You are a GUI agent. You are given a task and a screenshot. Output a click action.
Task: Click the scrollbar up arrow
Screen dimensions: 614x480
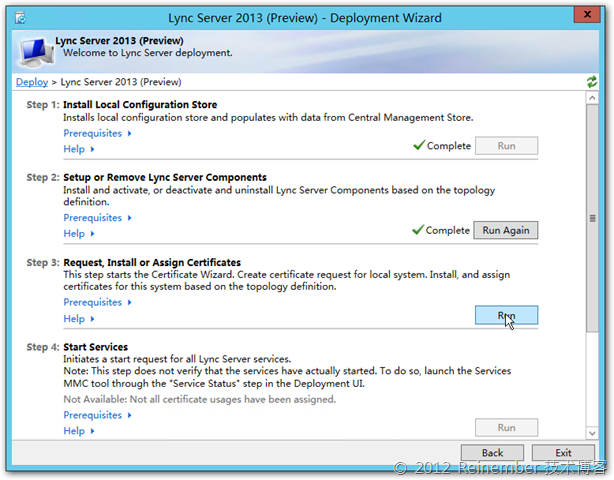[592, 98]
